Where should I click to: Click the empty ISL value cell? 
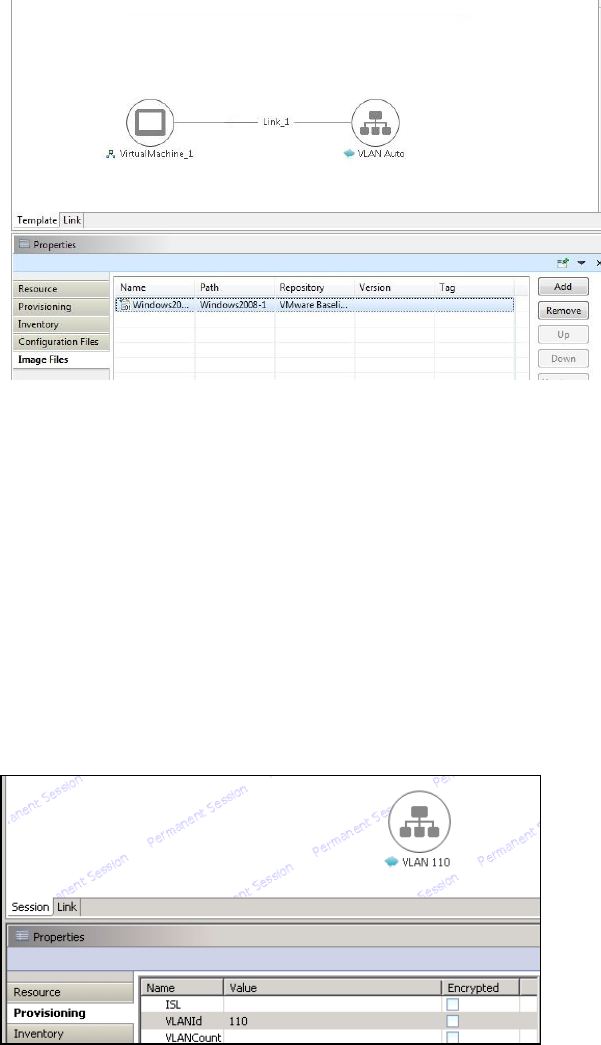pyautogui.click(x=332, y=1004)
